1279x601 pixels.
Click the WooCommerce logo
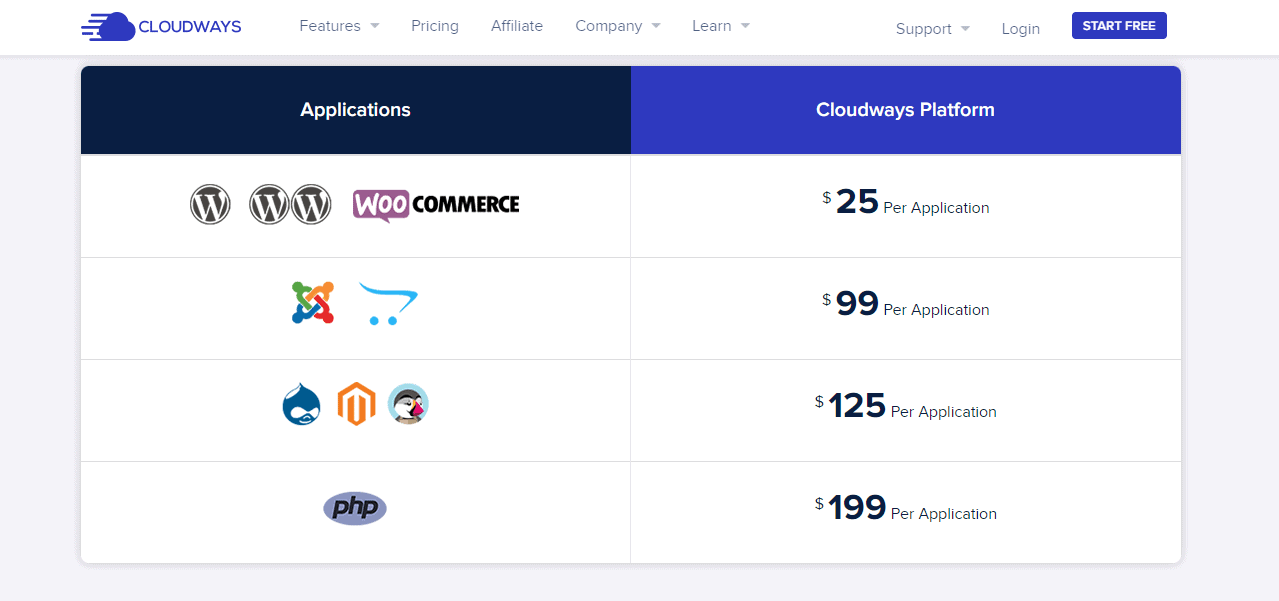[x=436, y=205]
